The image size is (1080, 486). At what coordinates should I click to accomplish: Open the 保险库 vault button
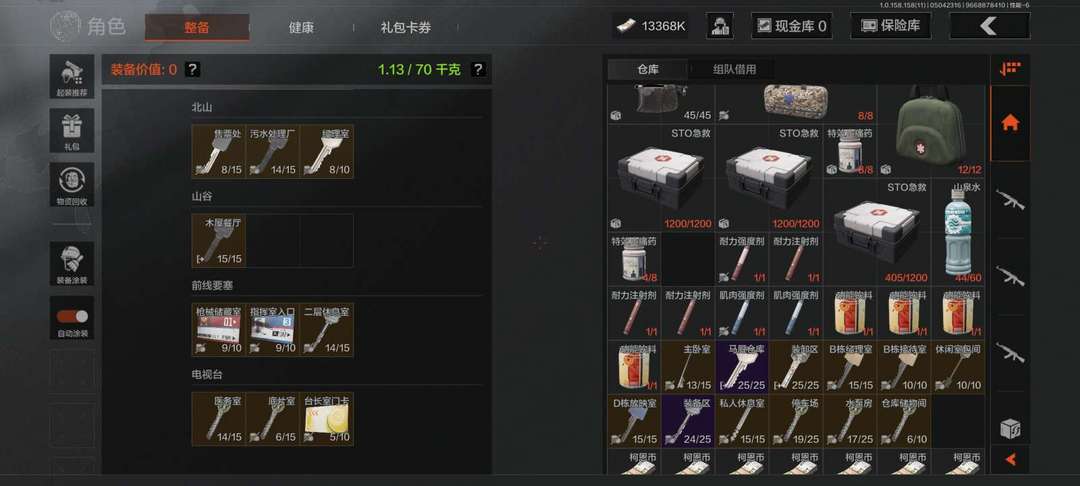[x=891, y=26]
